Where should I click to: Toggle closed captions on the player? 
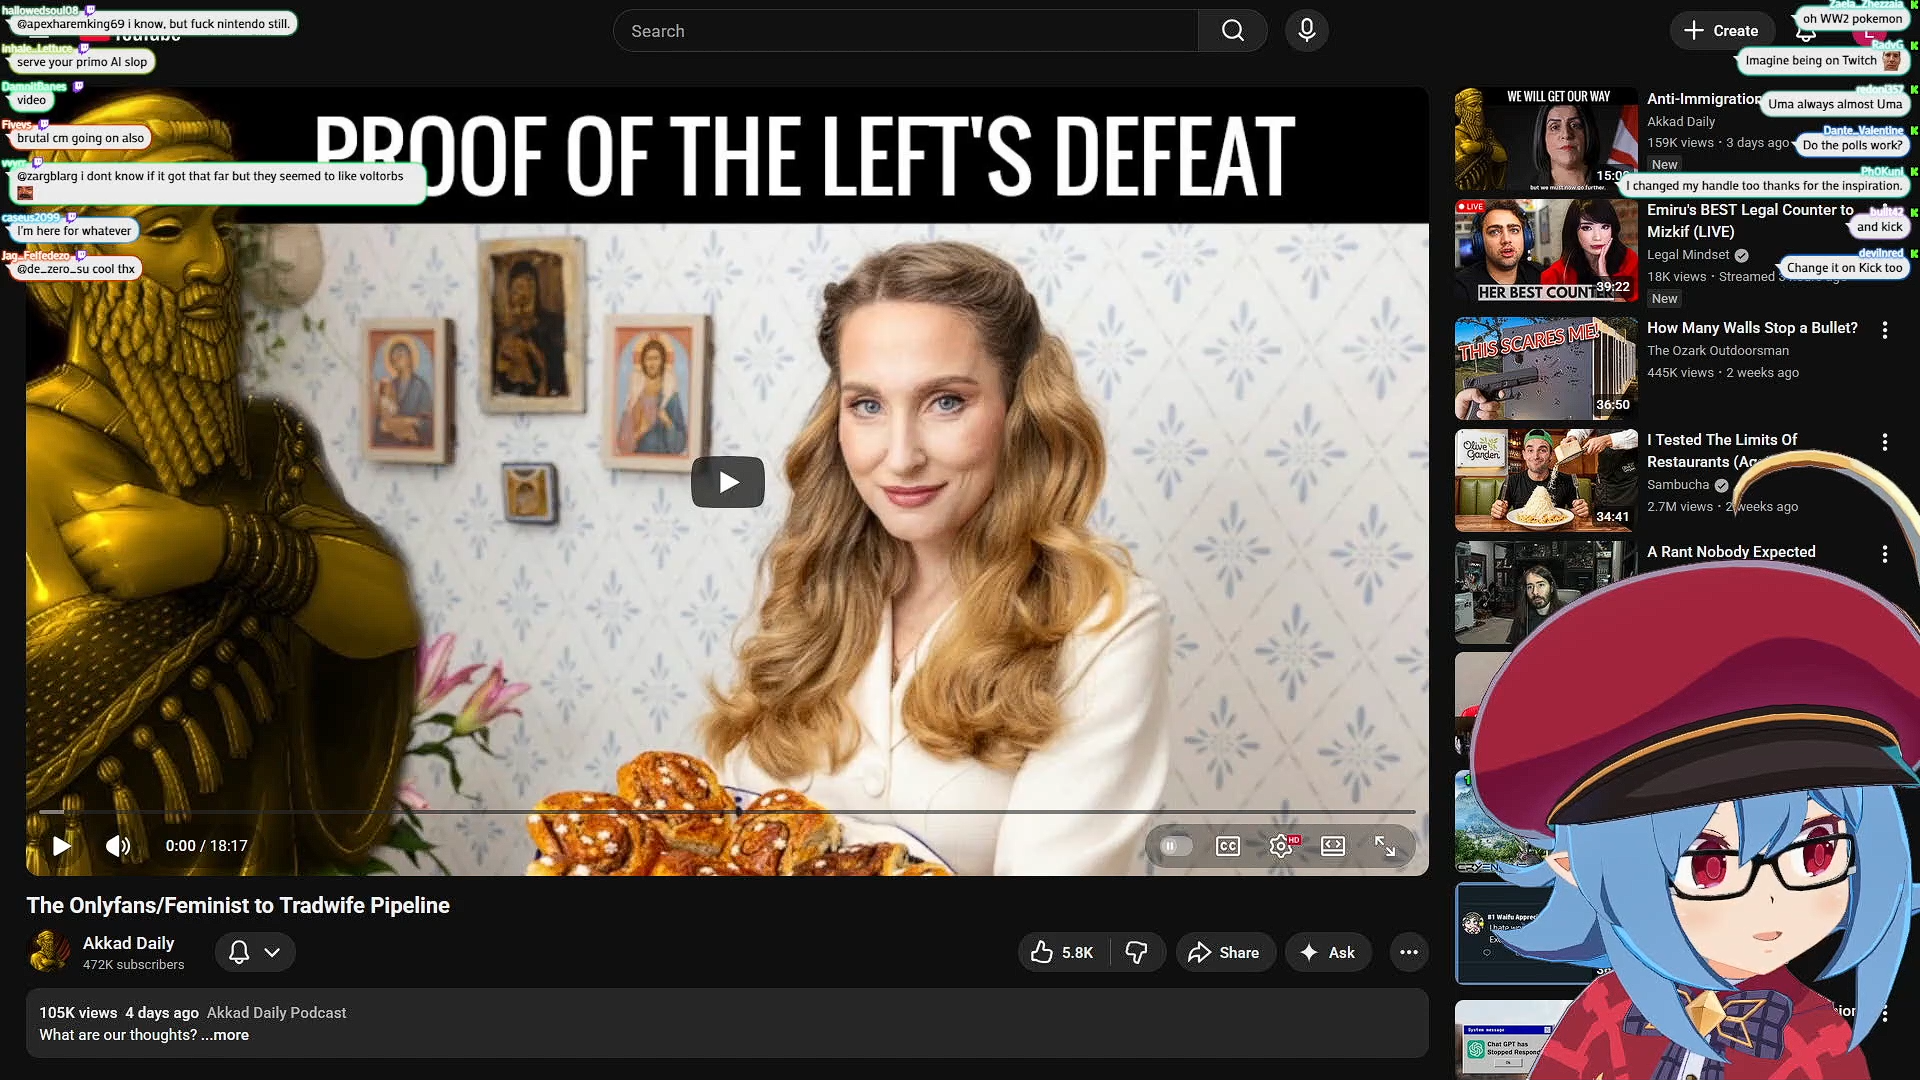pos(1228,846)
